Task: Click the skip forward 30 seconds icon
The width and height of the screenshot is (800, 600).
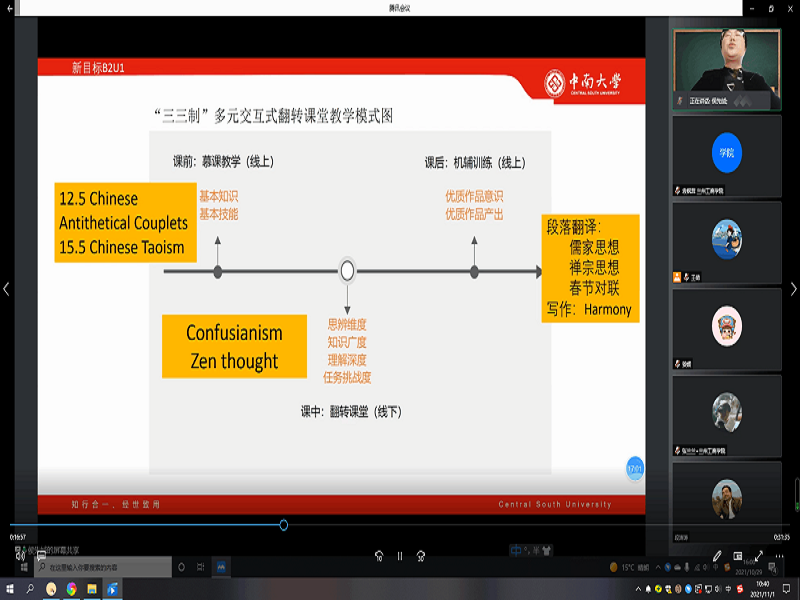Action: 421,556
